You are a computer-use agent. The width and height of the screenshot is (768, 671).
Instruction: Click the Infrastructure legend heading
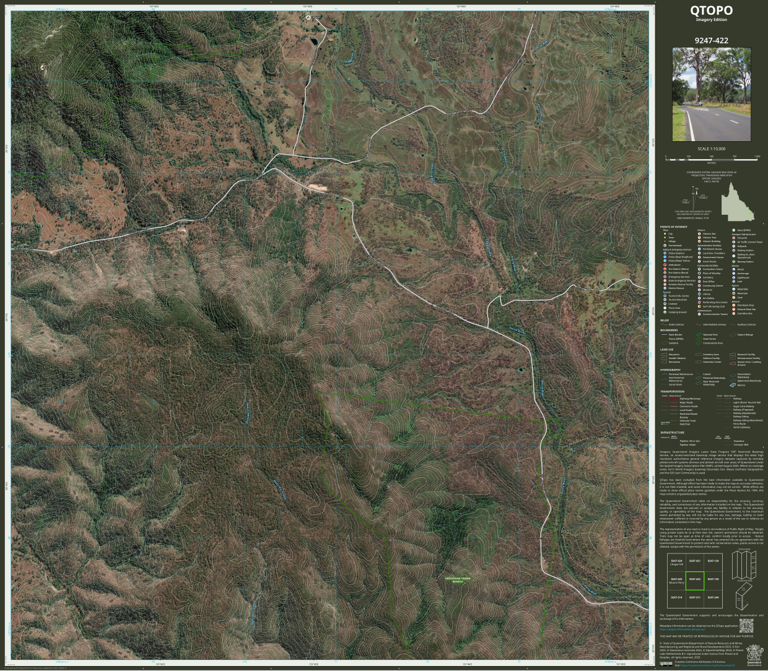pos(672,433)
